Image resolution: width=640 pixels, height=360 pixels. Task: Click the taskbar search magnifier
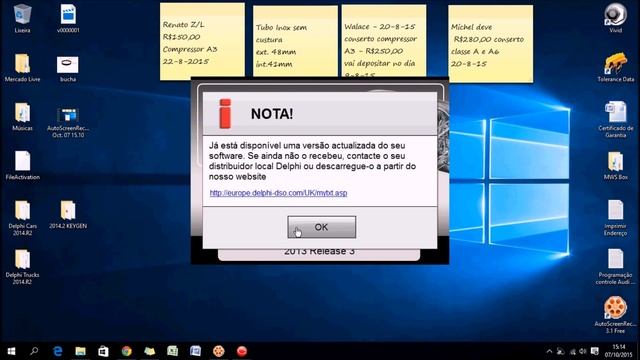[x=34, y=351]
